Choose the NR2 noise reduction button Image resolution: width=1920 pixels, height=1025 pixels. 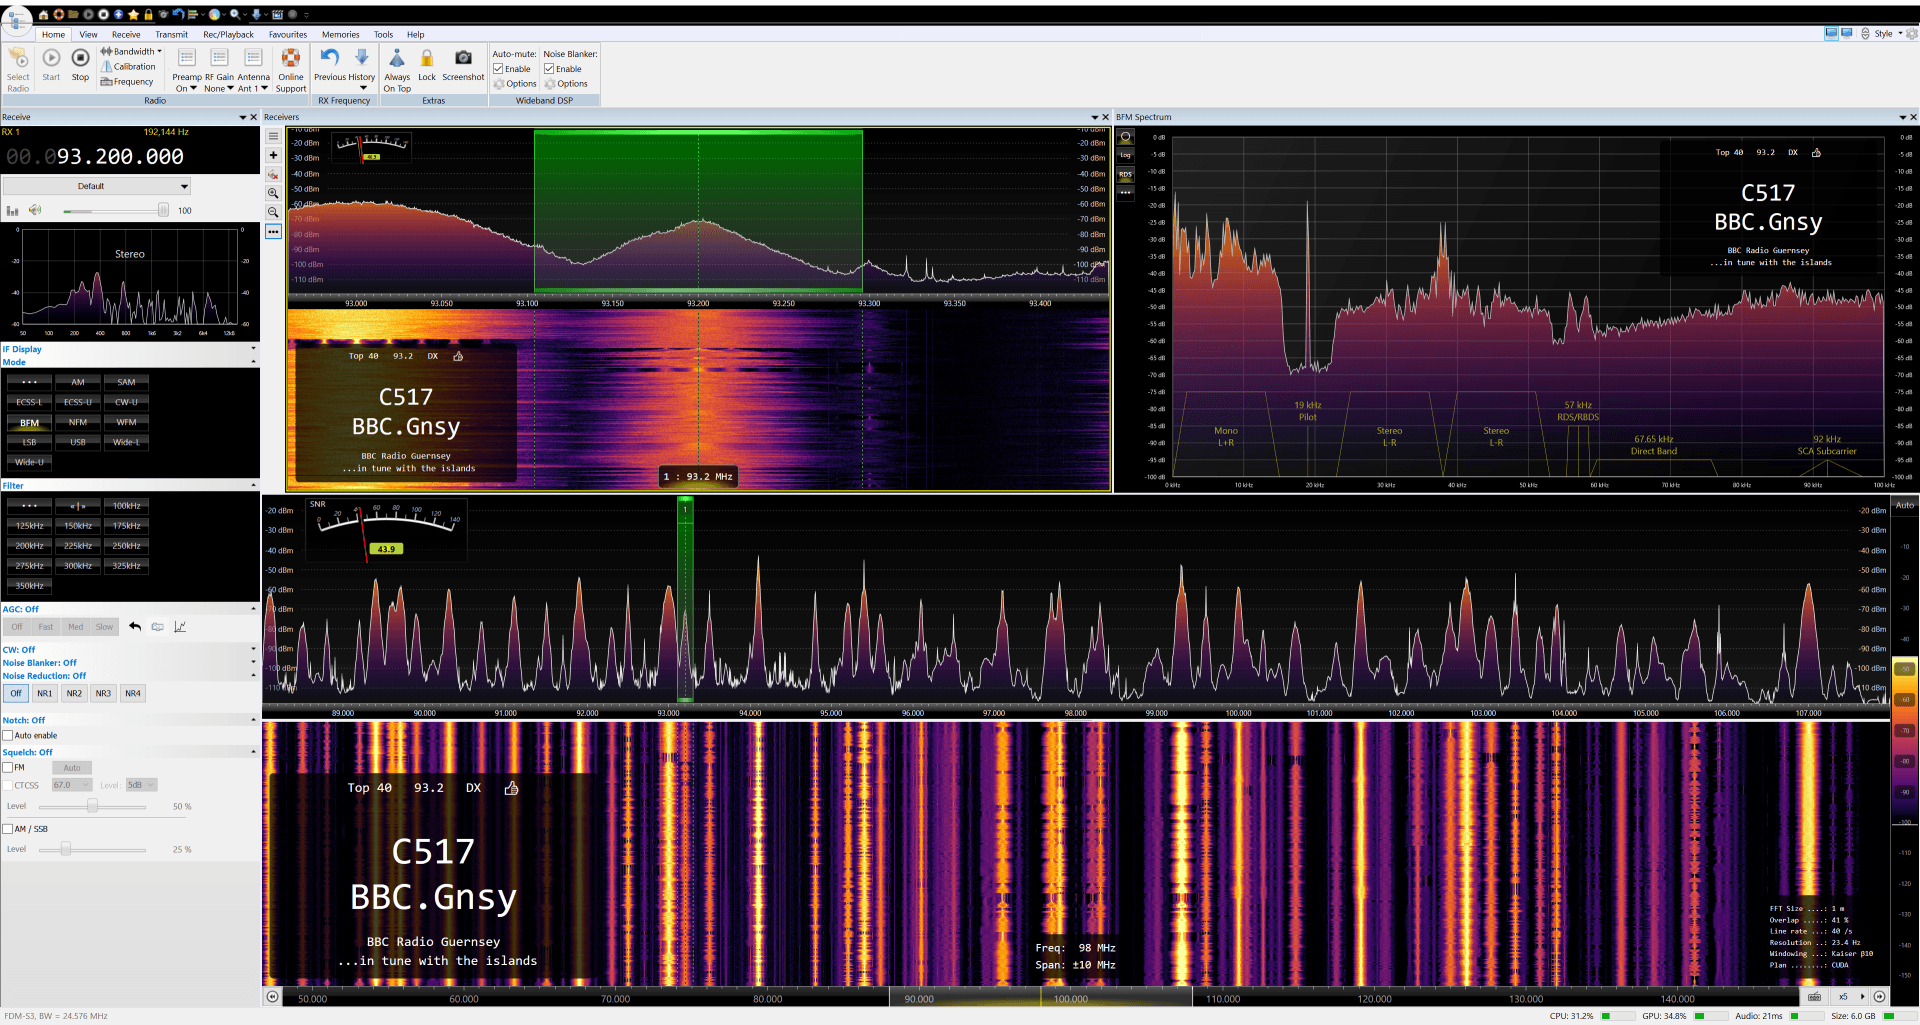coord(74,693)
